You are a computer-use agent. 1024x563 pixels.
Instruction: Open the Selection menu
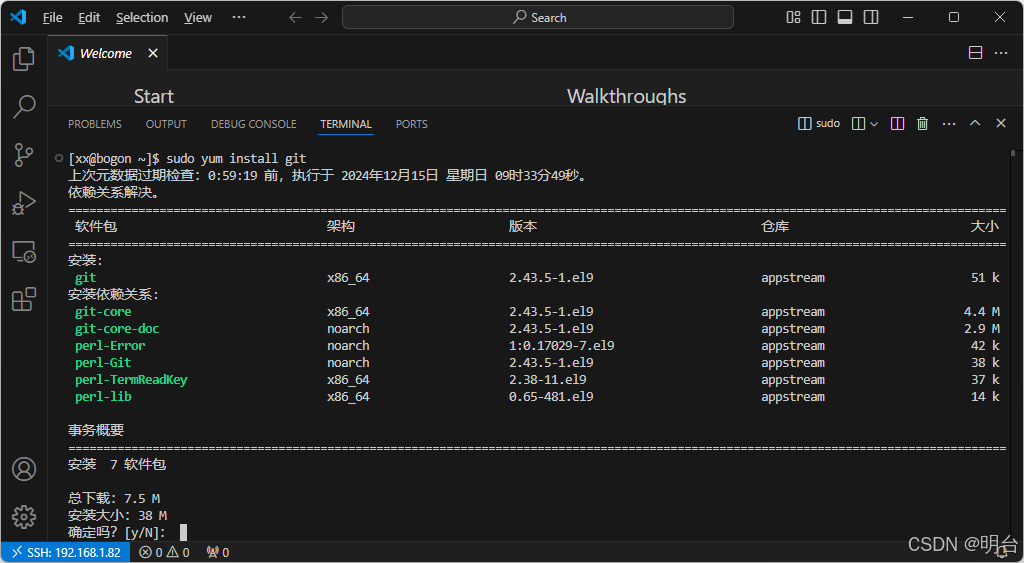(x=142, y=18)
